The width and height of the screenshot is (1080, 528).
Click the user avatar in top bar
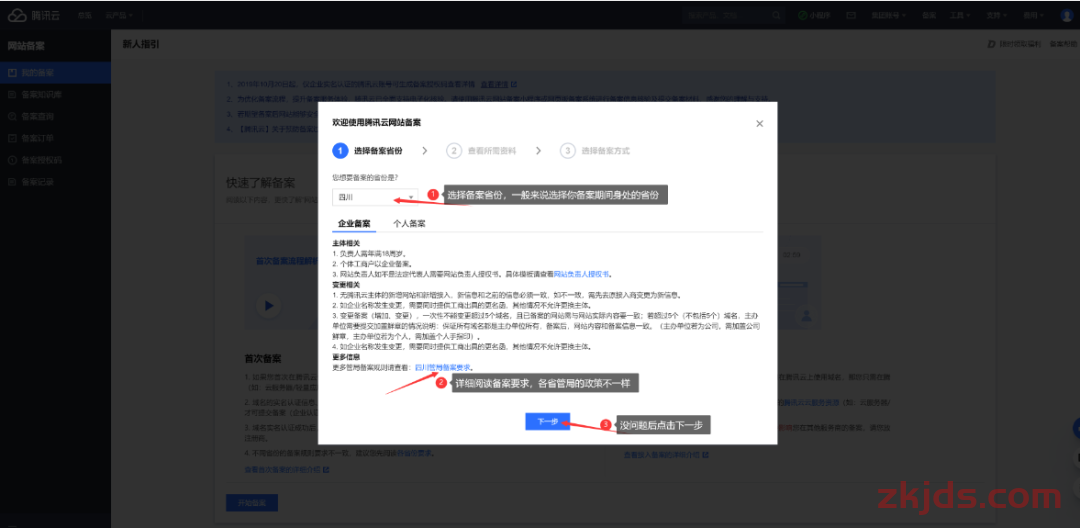tap(1067, 15)
